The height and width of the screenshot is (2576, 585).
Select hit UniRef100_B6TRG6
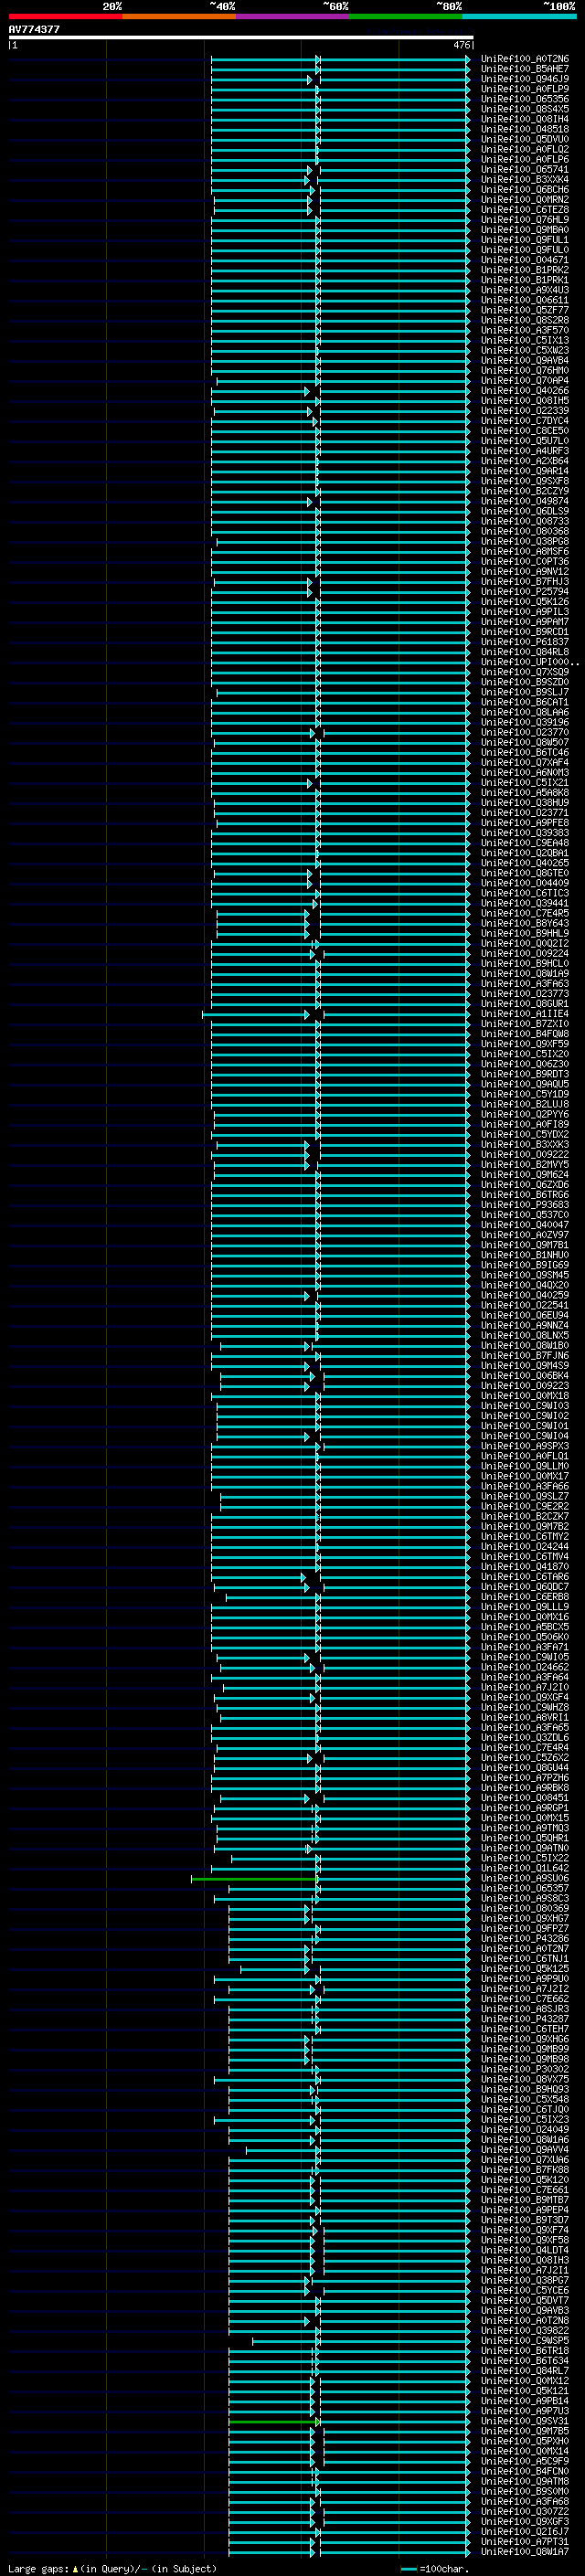(525, 1195)
